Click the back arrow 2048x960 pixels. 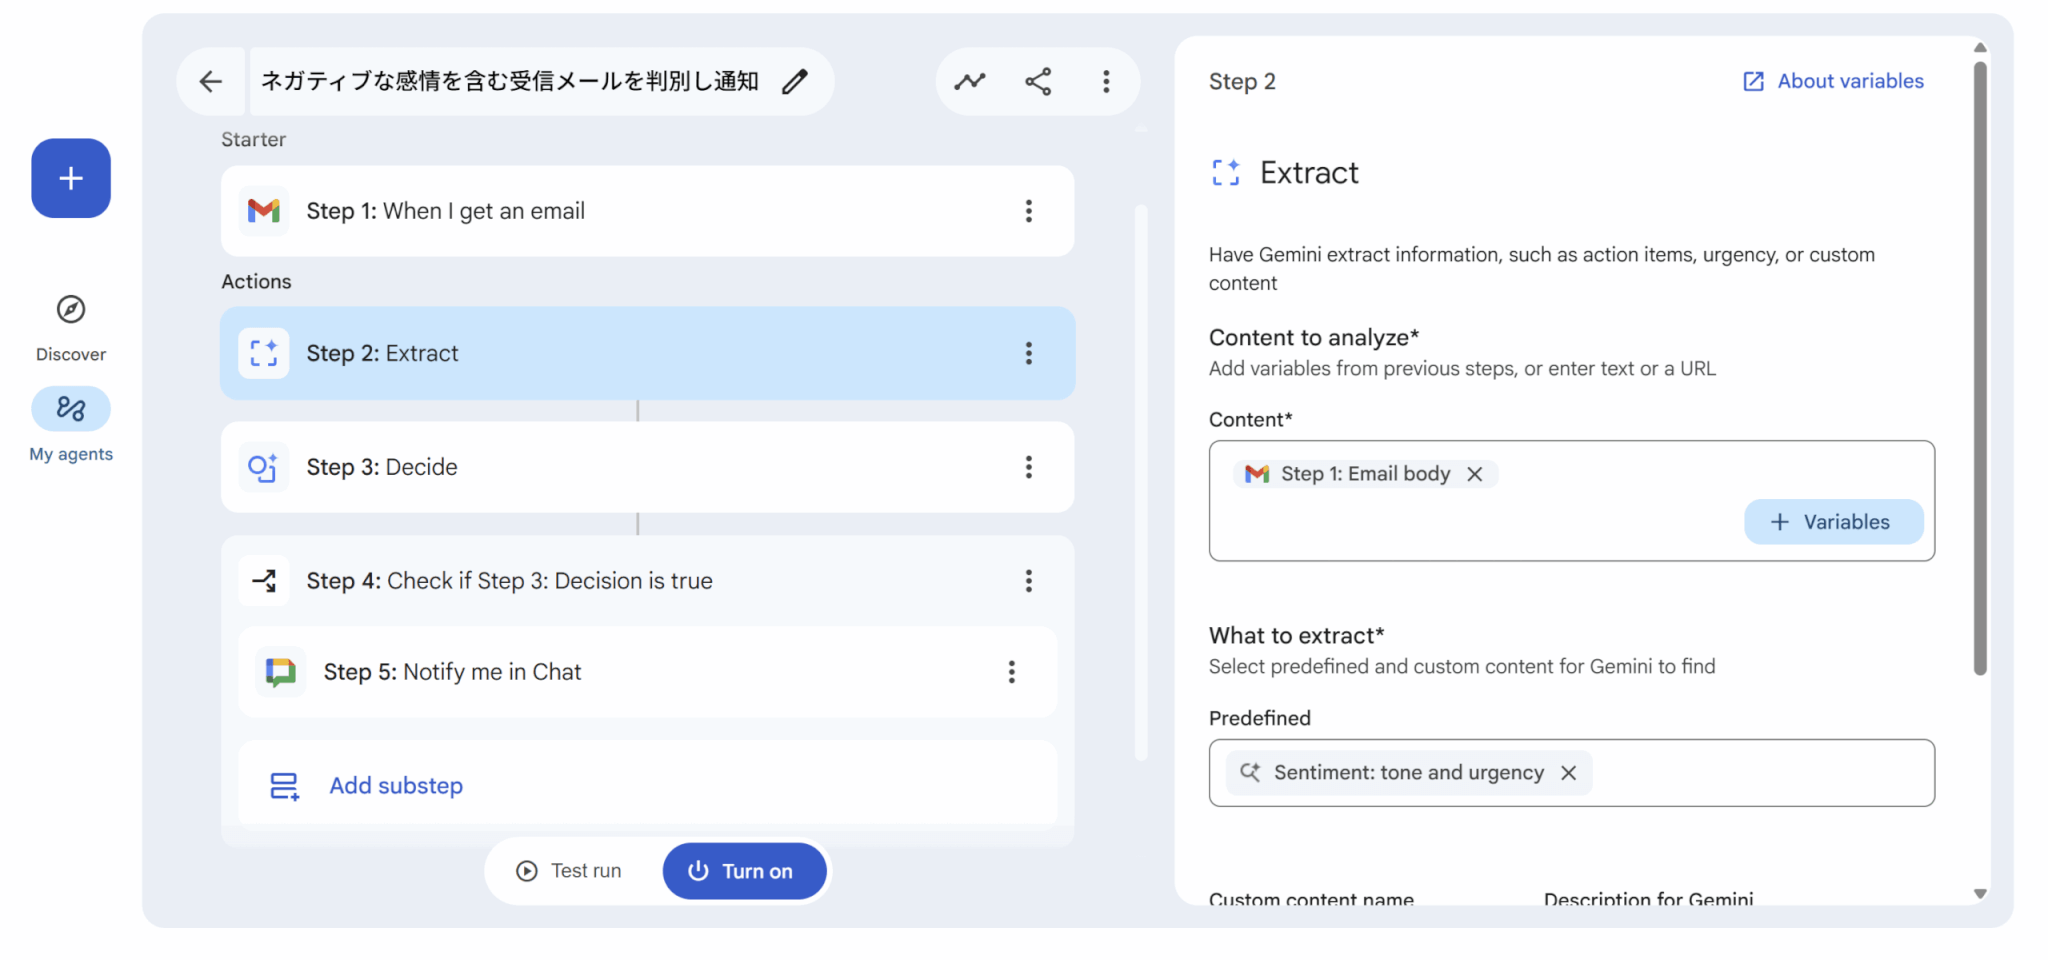tap(210, 82)
